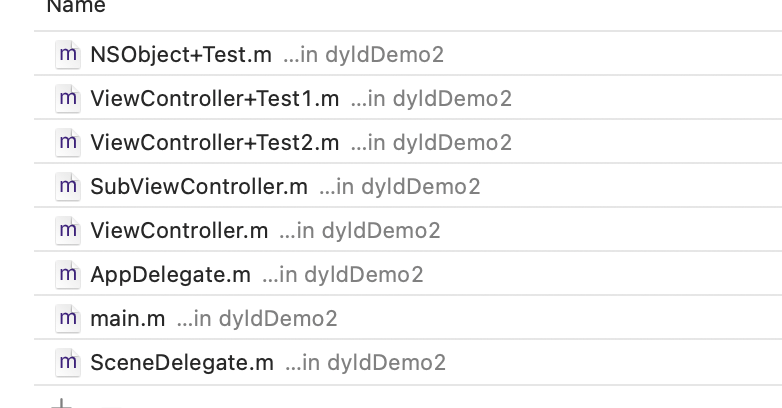Click the ViewController.m file icon
782x408 pixels.
pos(67,230)
